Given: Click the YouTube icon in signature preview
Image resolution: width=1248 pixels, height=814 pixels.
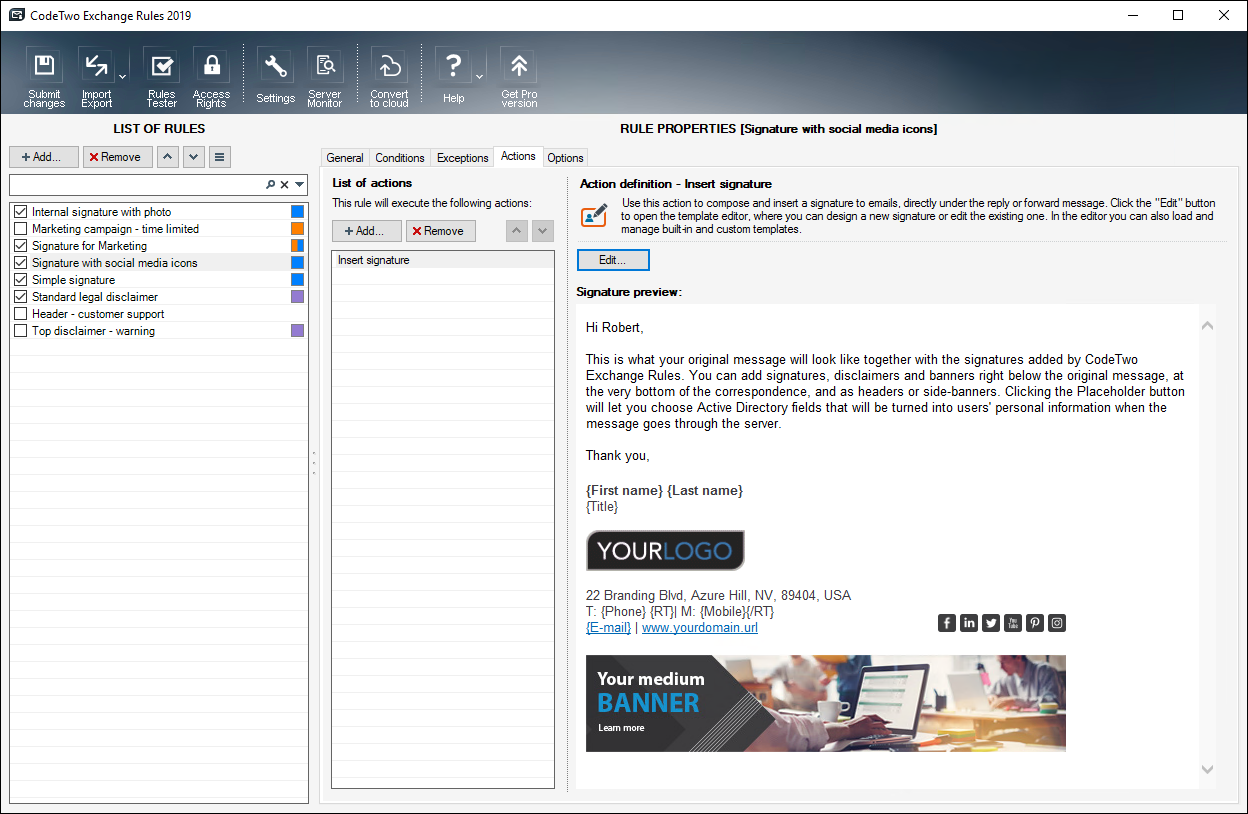Looking at the screenshot, I should tap(1013, 623).
